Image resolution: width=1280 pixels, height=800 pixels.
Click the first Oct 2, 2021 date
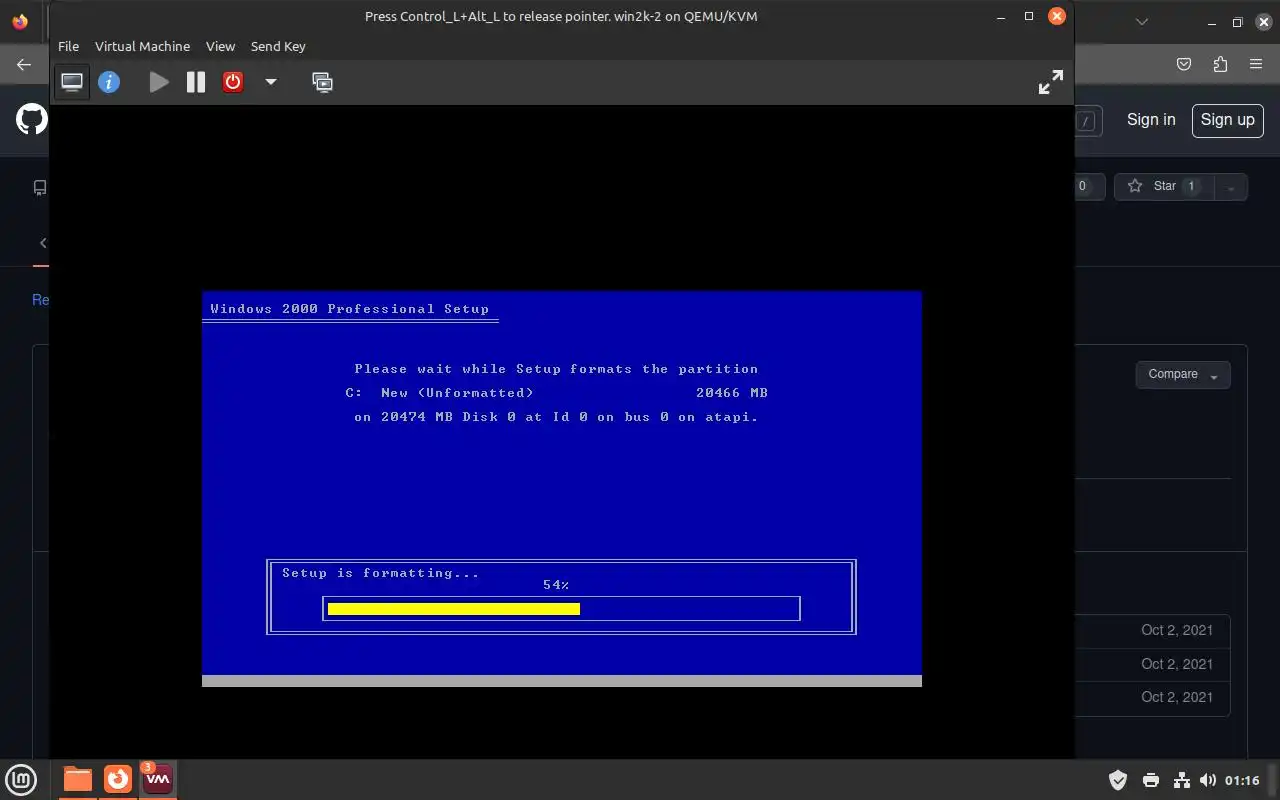pos(1177,630)
